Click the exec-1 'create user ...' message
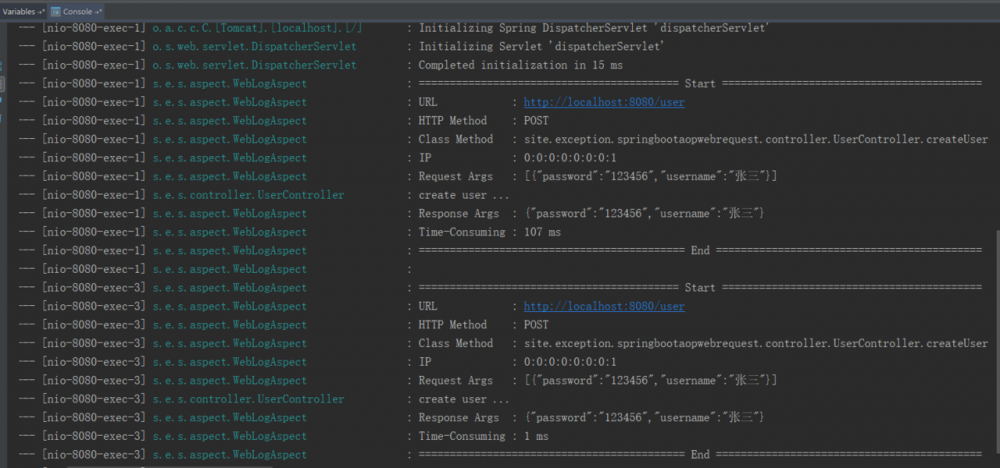The height and width of the screenshot is (468, 1000). pos(452,195)
